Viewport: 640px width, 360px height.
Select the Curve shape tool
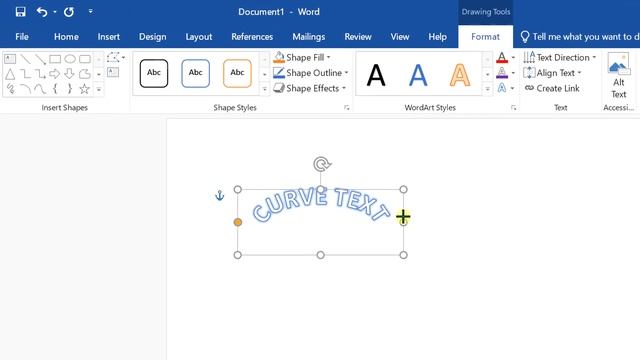[x=40, y=89]
